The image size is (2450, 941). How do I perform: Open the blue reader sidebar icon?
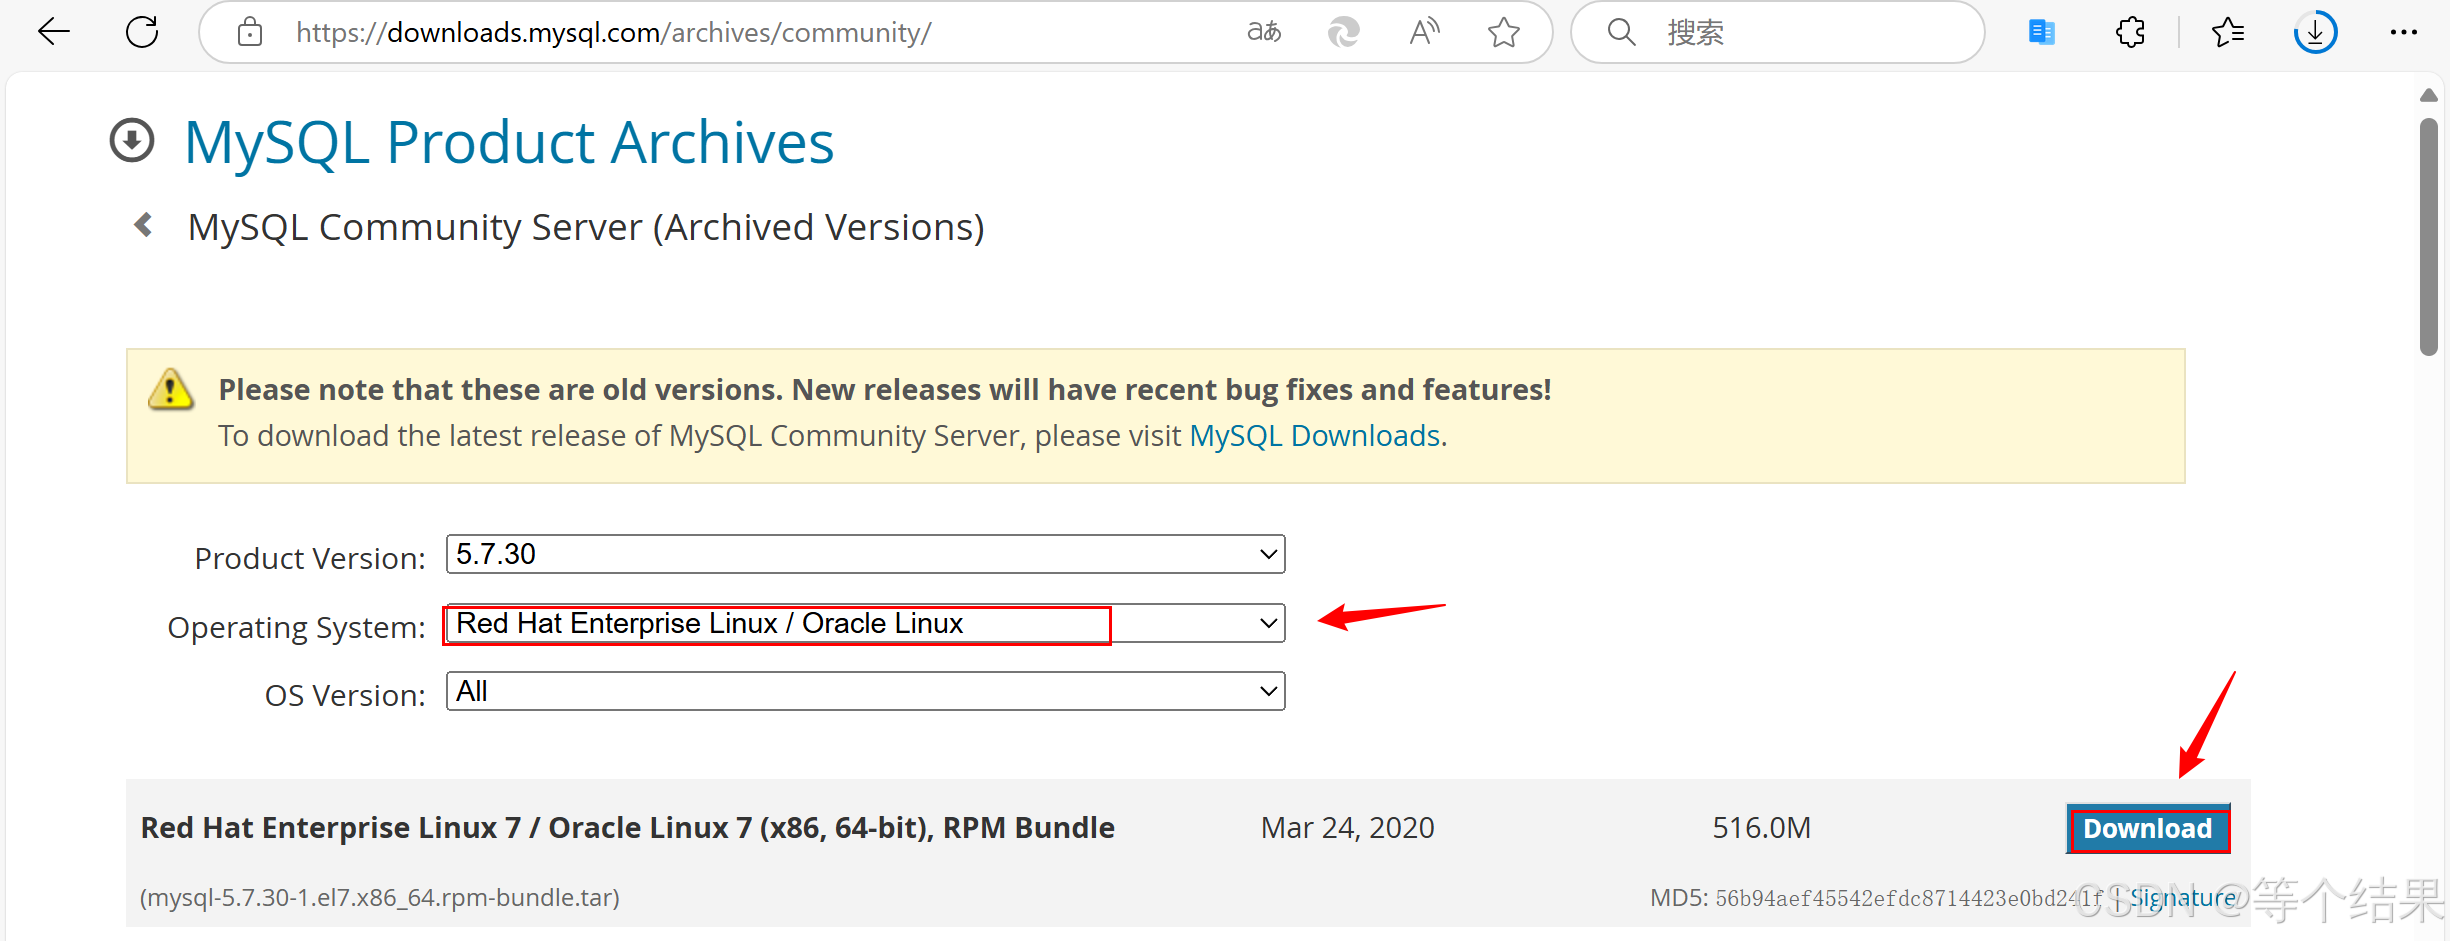2041,32
